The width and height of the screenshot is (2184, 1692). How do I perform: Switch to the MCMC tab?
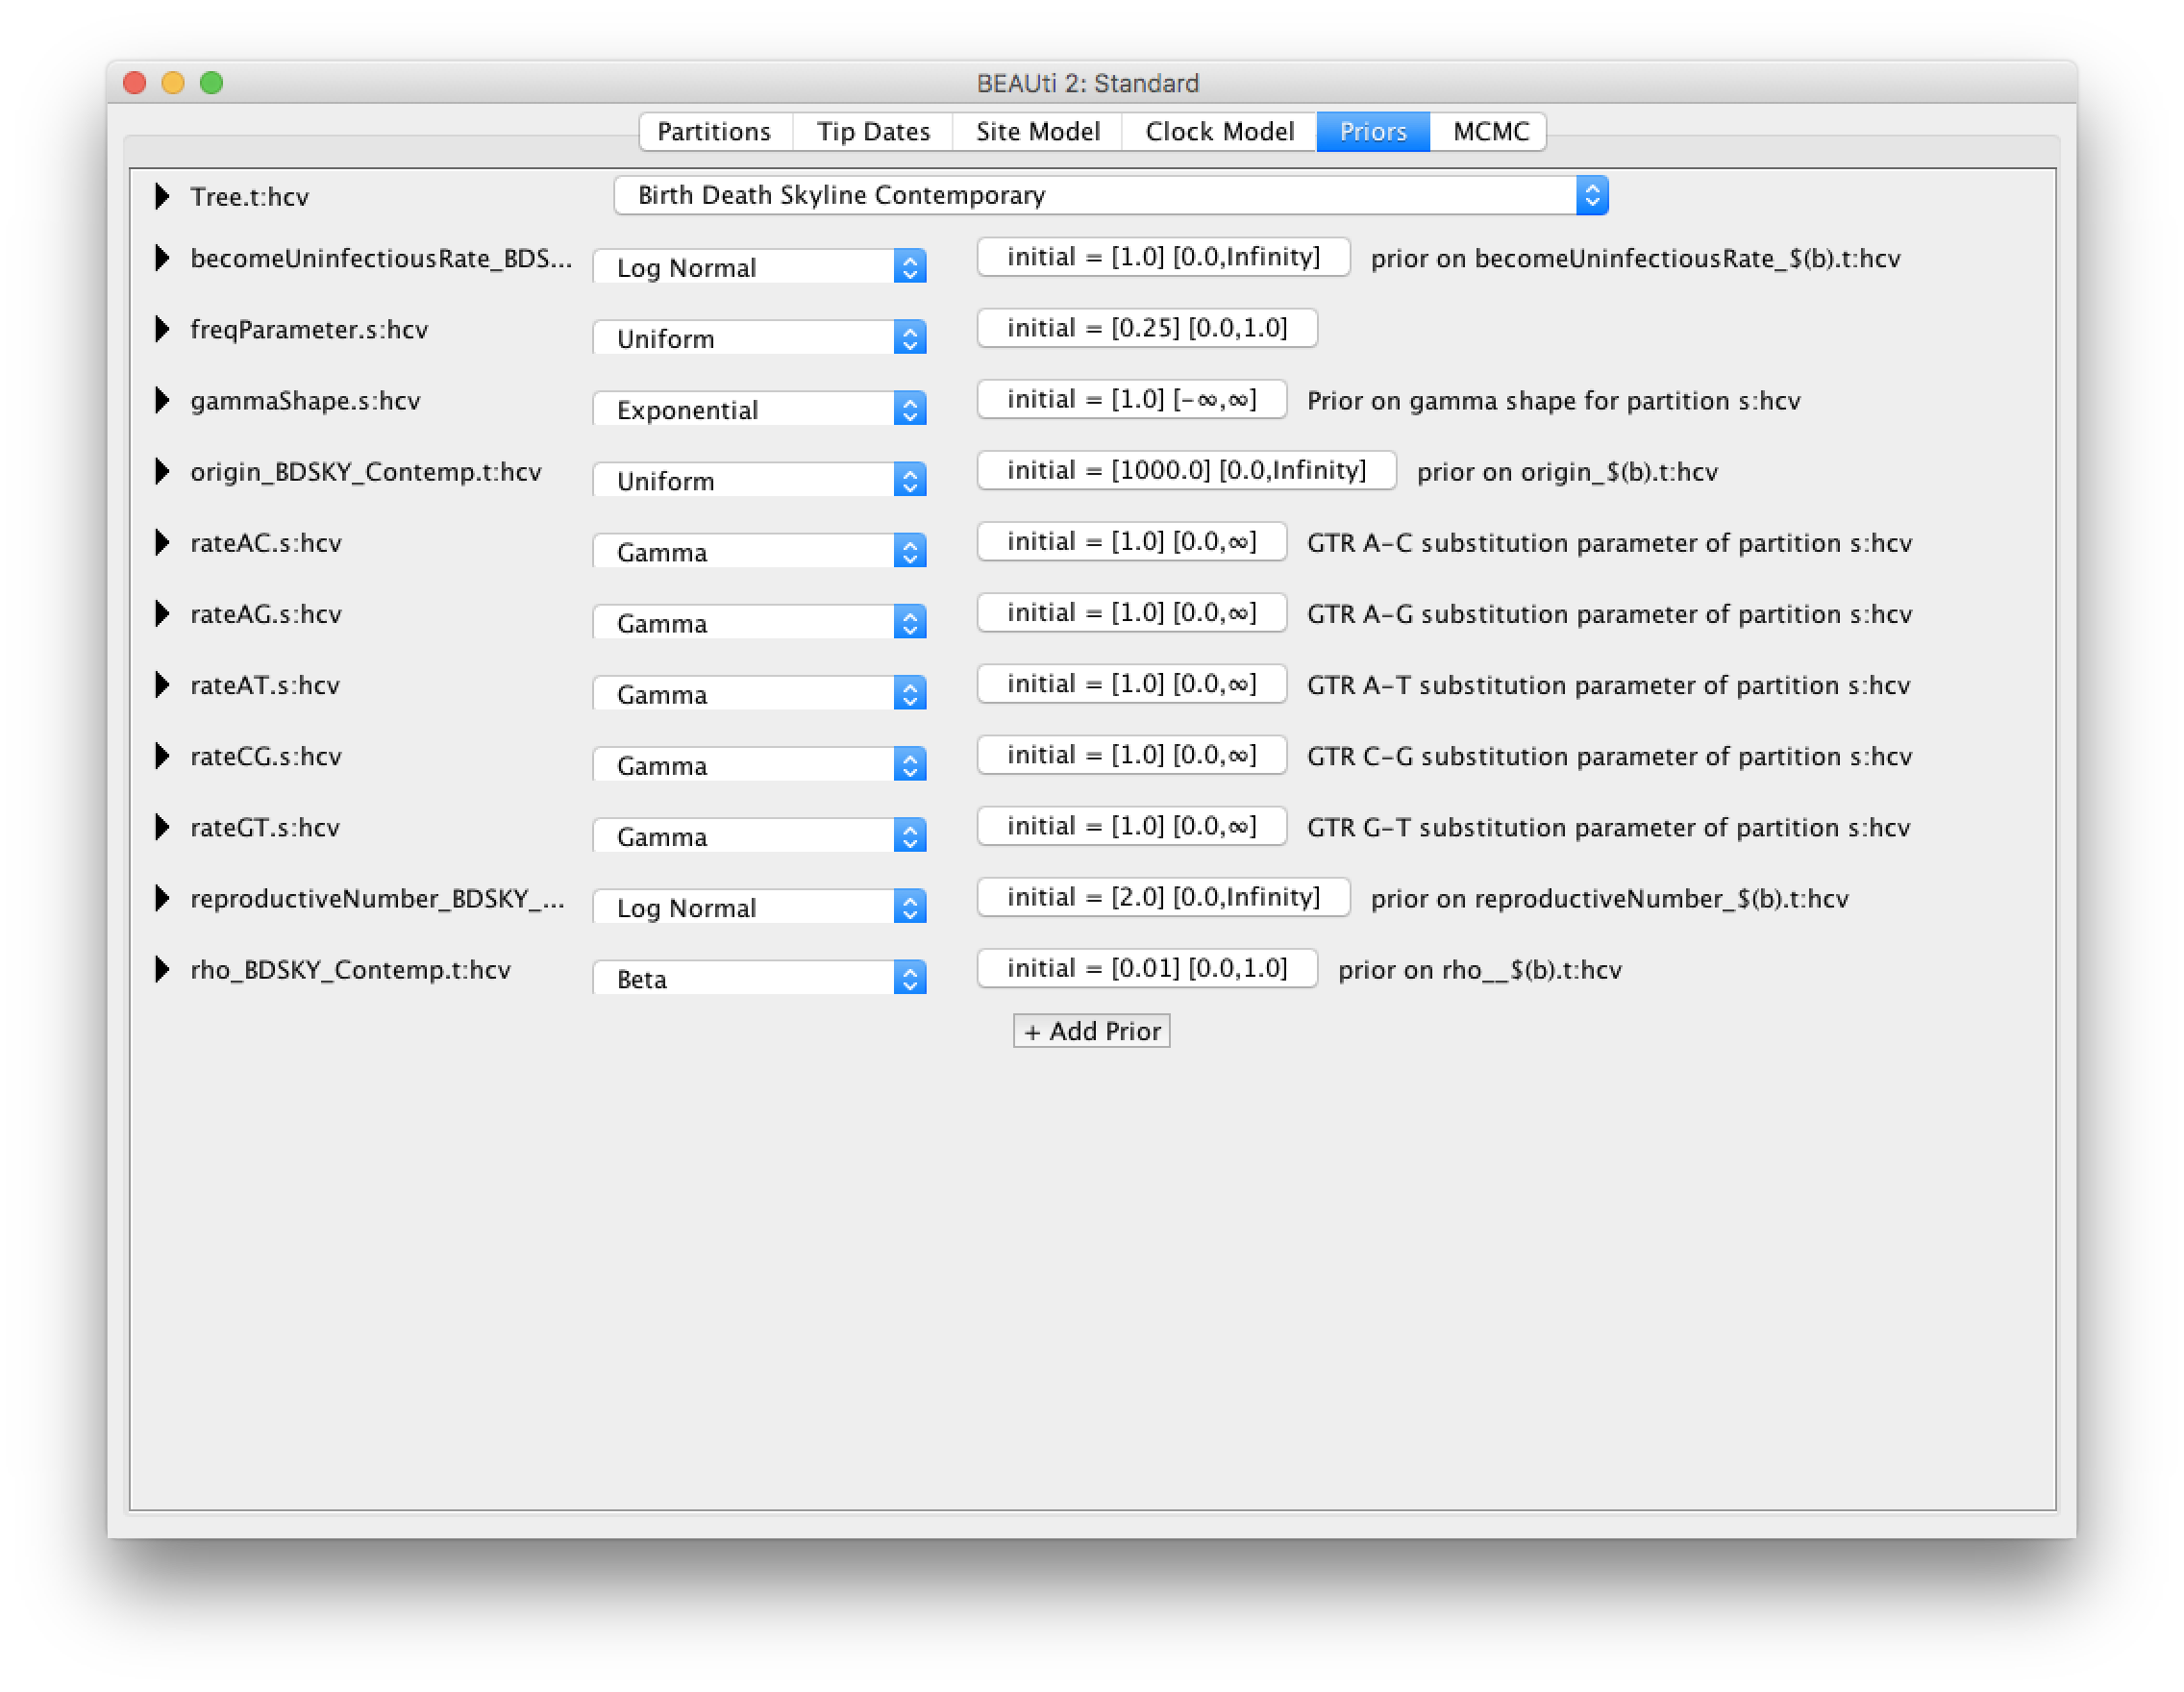click(1489, 131)
